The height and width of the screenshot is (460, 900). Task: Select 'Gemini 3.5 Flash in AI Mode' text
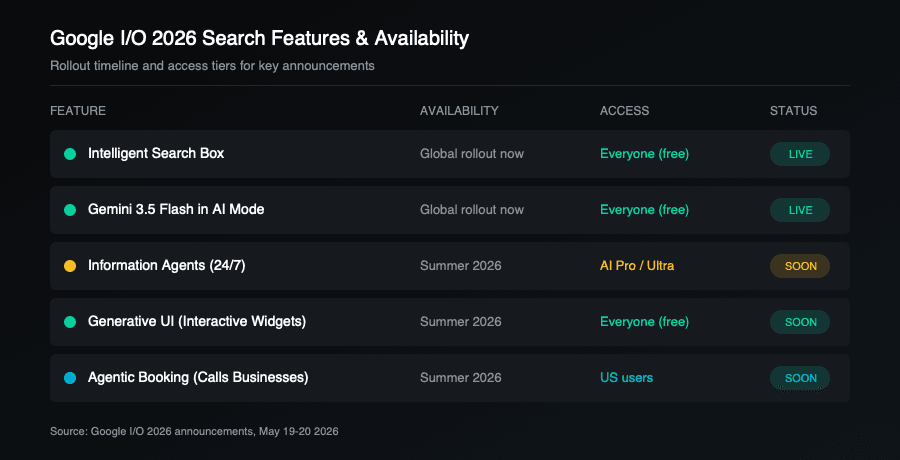176,210
